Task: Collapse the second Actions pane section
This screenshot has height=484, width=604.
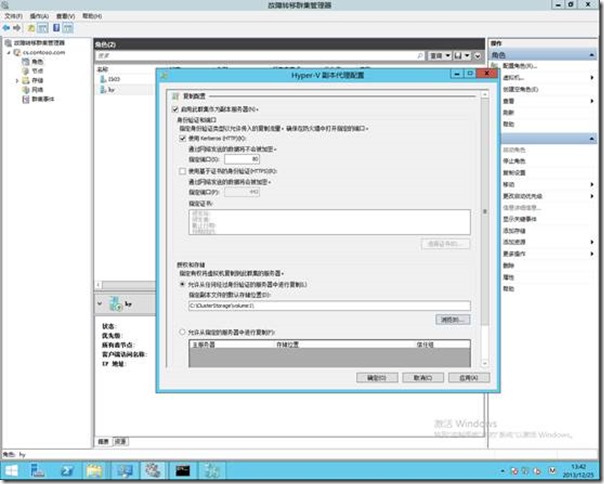Action: [591, 138]
